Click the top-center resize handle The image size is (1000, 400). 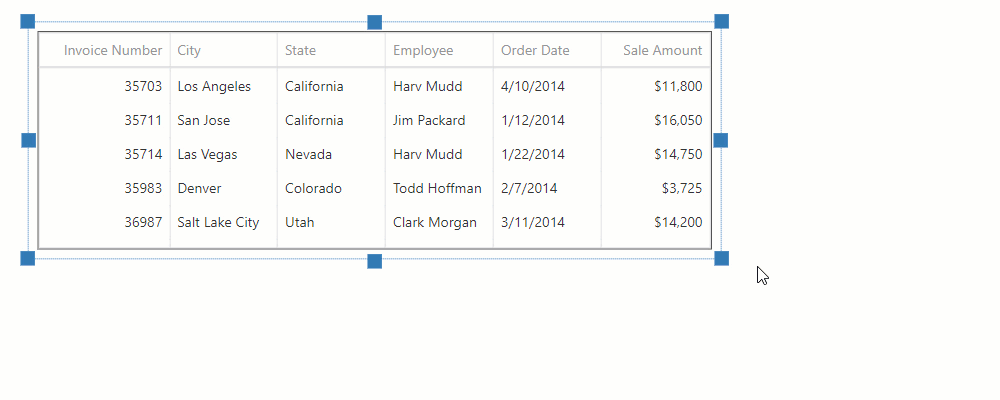(x=375, y=22)
